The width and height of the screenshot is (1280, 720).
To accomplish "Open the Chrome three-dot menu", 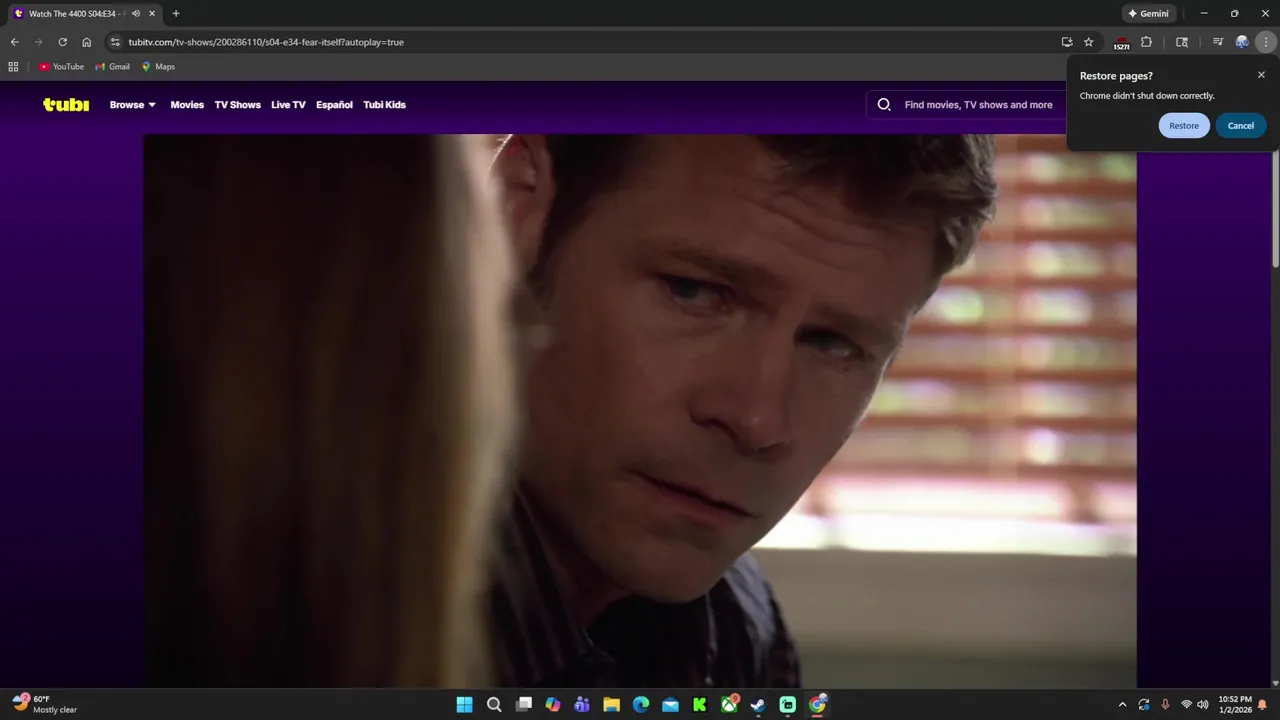I will pos(1266,42).
